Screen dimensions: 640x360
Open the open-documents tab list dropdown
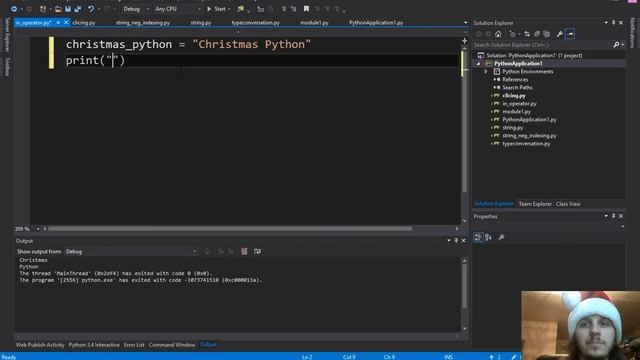465,23
